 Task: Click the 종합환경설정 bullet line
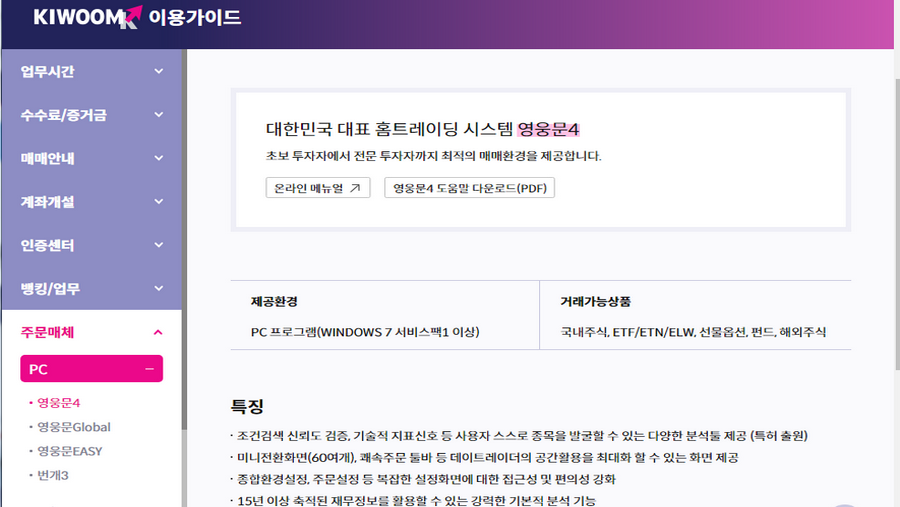pyautogui.click(x=423, y=479)
